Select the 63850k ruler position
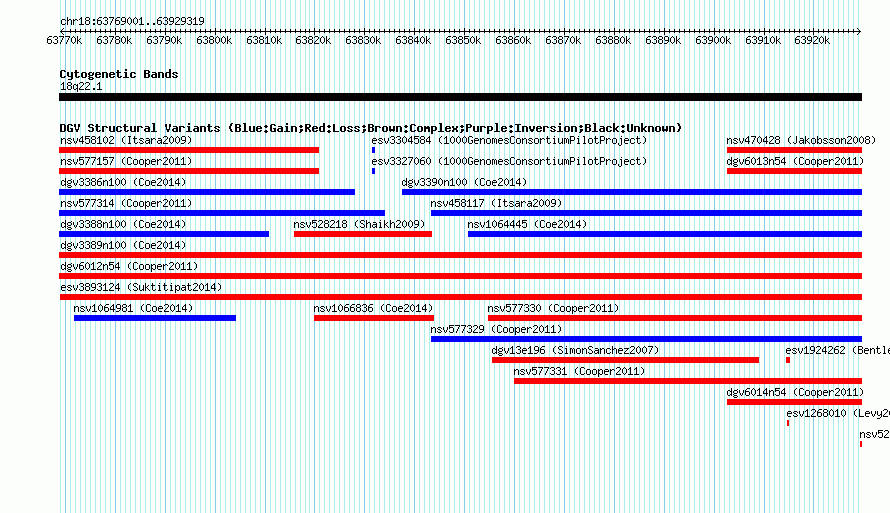 coord(463,40)
